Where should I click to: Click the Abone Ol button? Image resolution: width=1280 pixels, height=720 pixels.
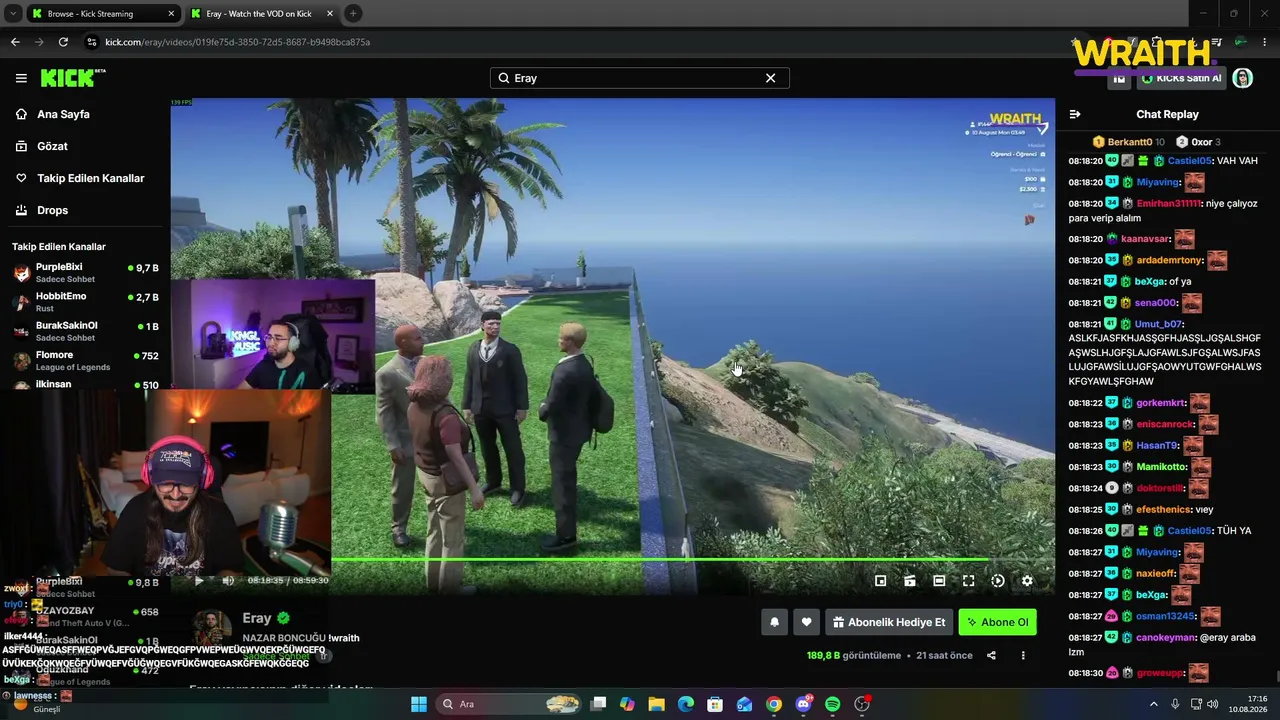point(997,622)
